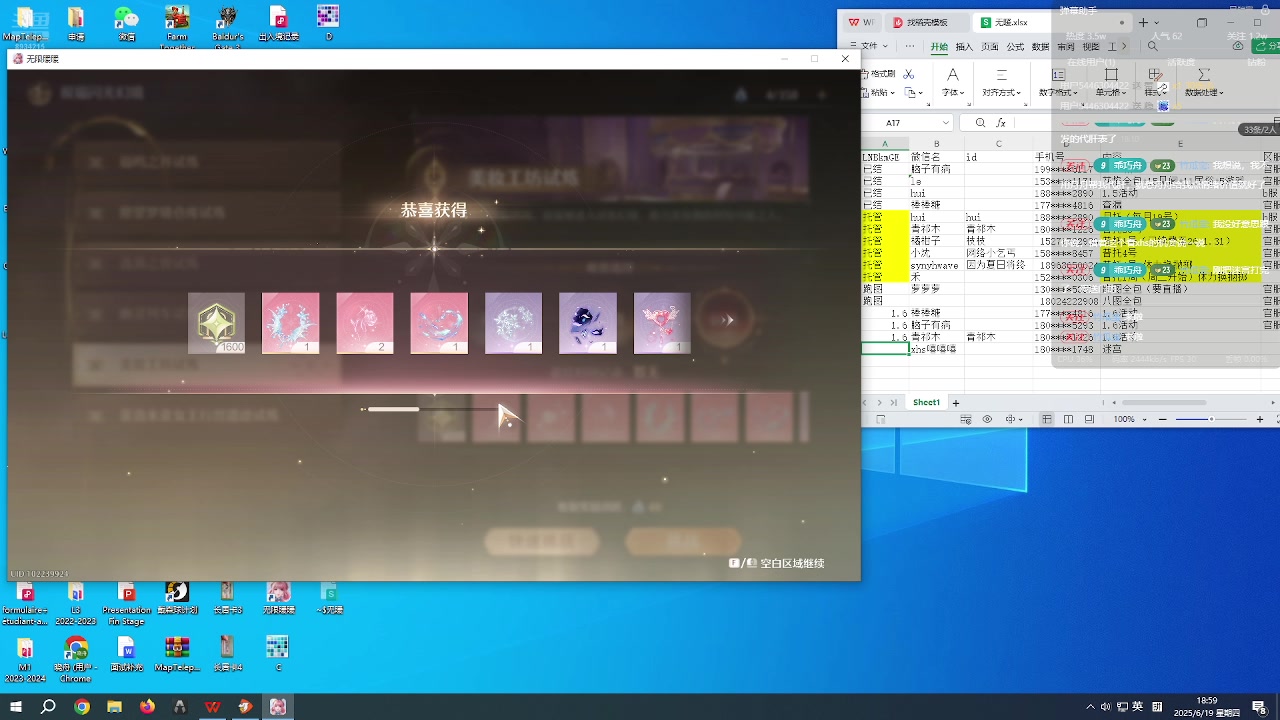The width and height of the screenshot is (1280, 720).
Task: Select the gold reward item showing 1600
Action: (216, 323)
